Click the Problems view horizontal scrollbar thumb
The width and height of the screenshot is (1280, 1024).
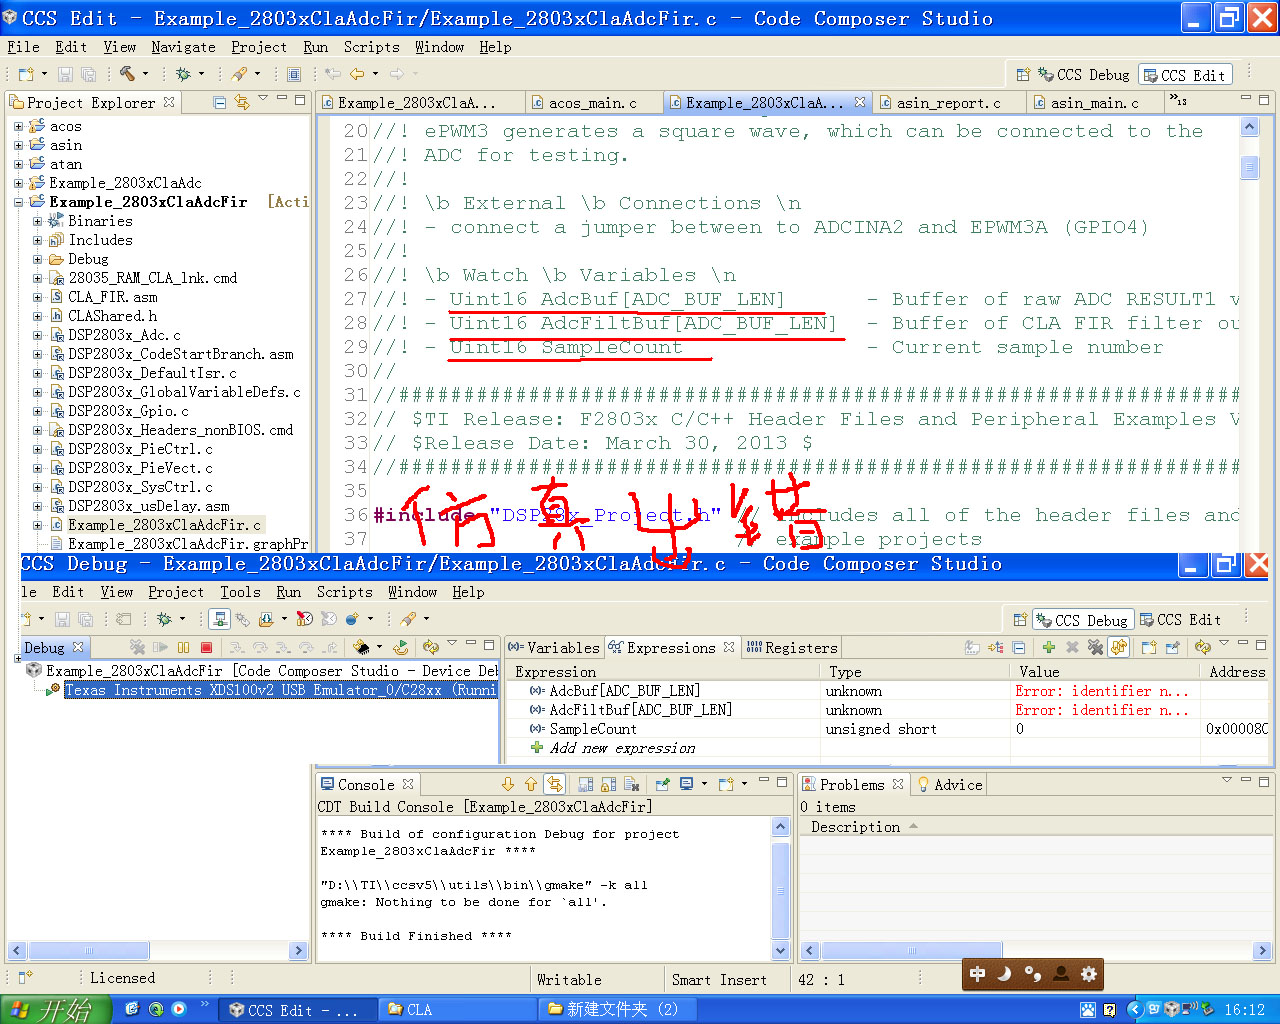click(x=911, y=951)
